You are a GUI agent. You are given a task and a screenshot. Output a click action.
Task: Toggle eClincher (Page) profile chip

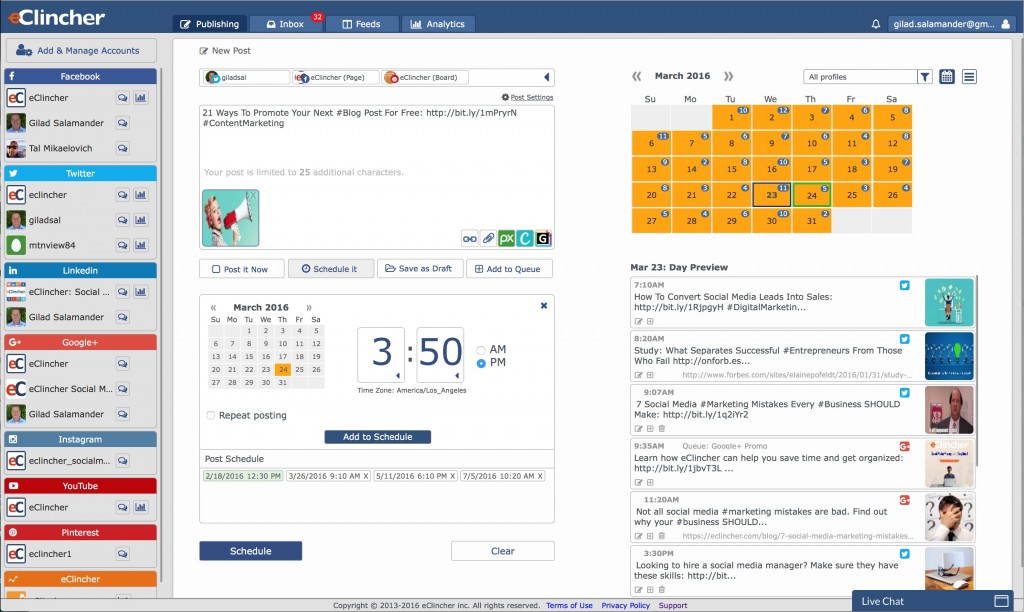336,77
